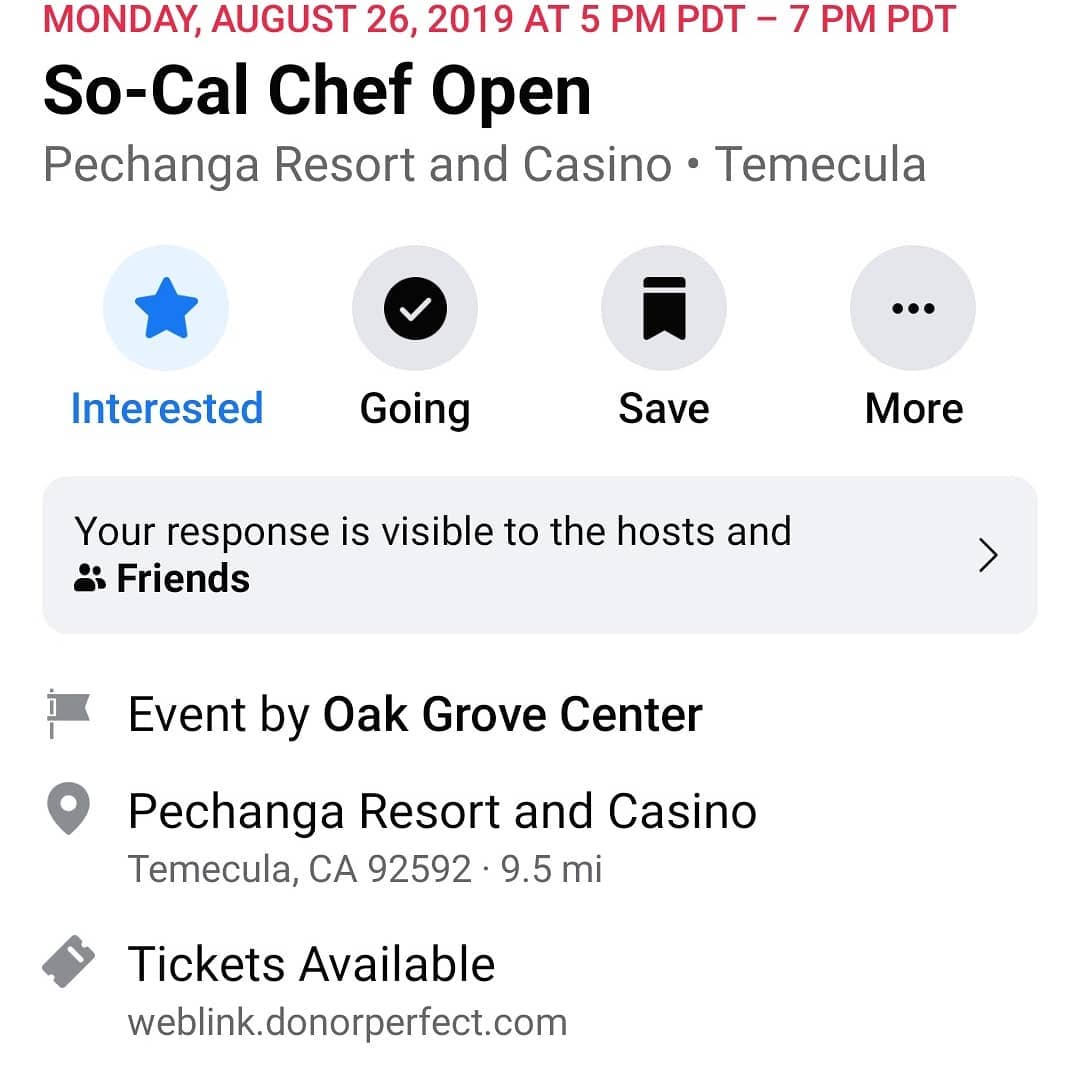Tap the location pin icon
1080x1080 pixels.
[68, 808]
